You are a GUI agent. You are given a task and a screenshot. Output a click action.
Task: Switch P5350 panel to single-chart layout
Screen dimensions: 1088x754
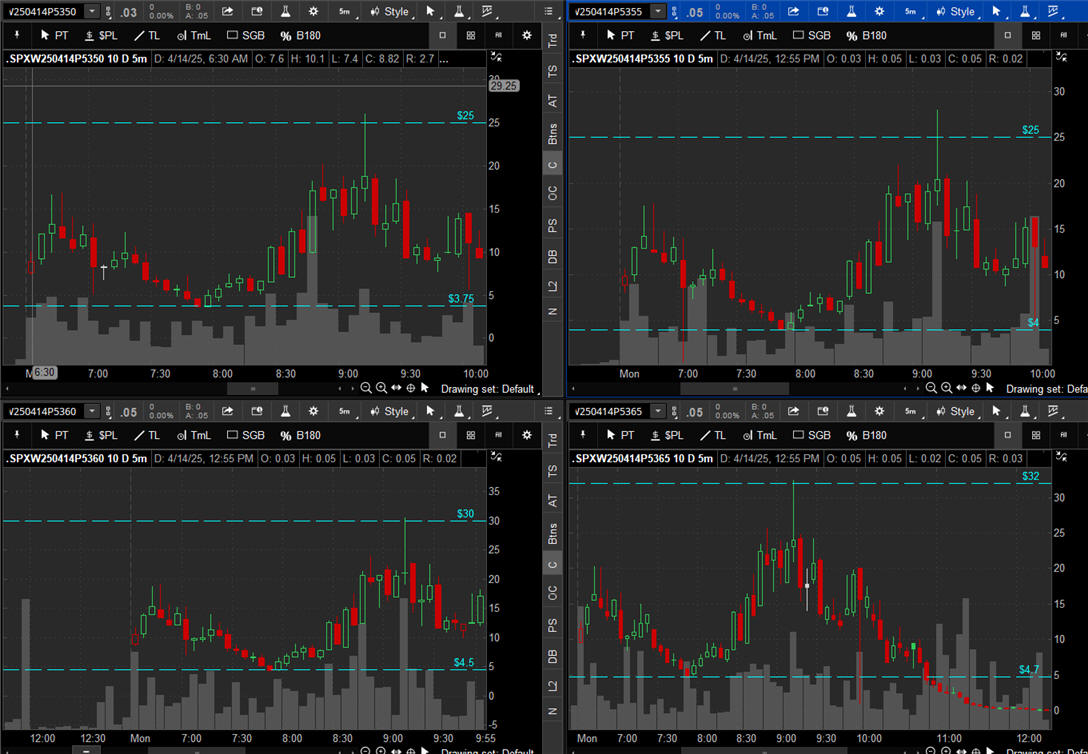(x=443, y=35)
